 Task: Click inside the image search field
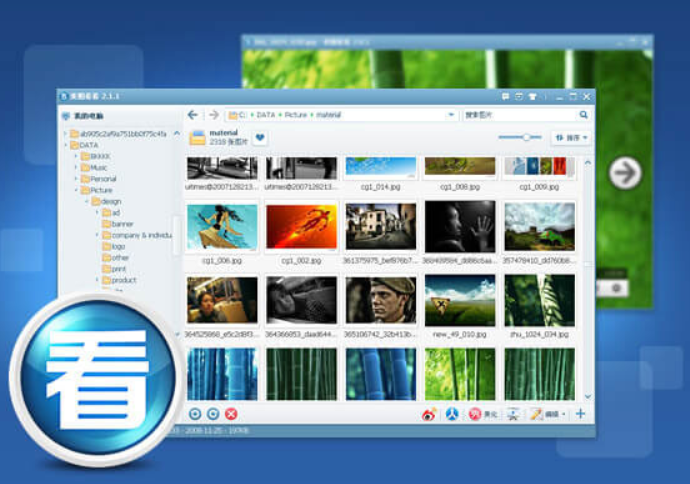[x=520, y=115]
